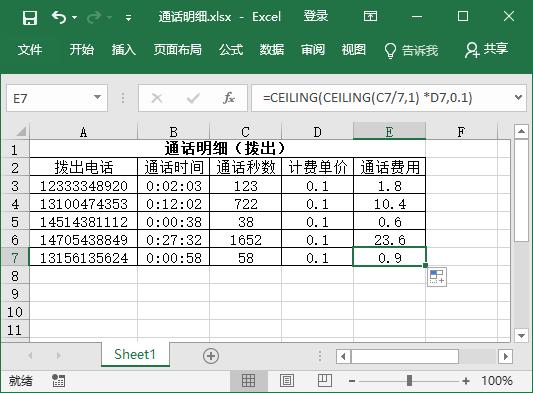Expand the formula bar chevron
533x393 pixels.
click(518, 98)
